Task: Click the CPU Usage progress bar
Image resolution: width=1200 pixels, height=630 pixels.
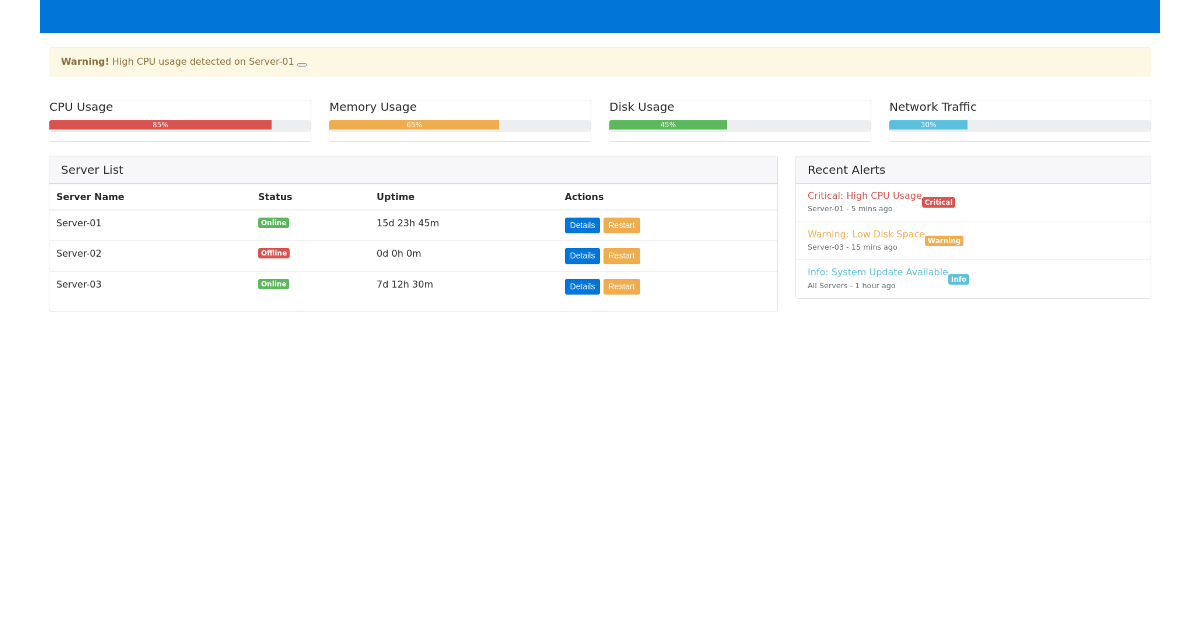Action: (x=180, y=125)
